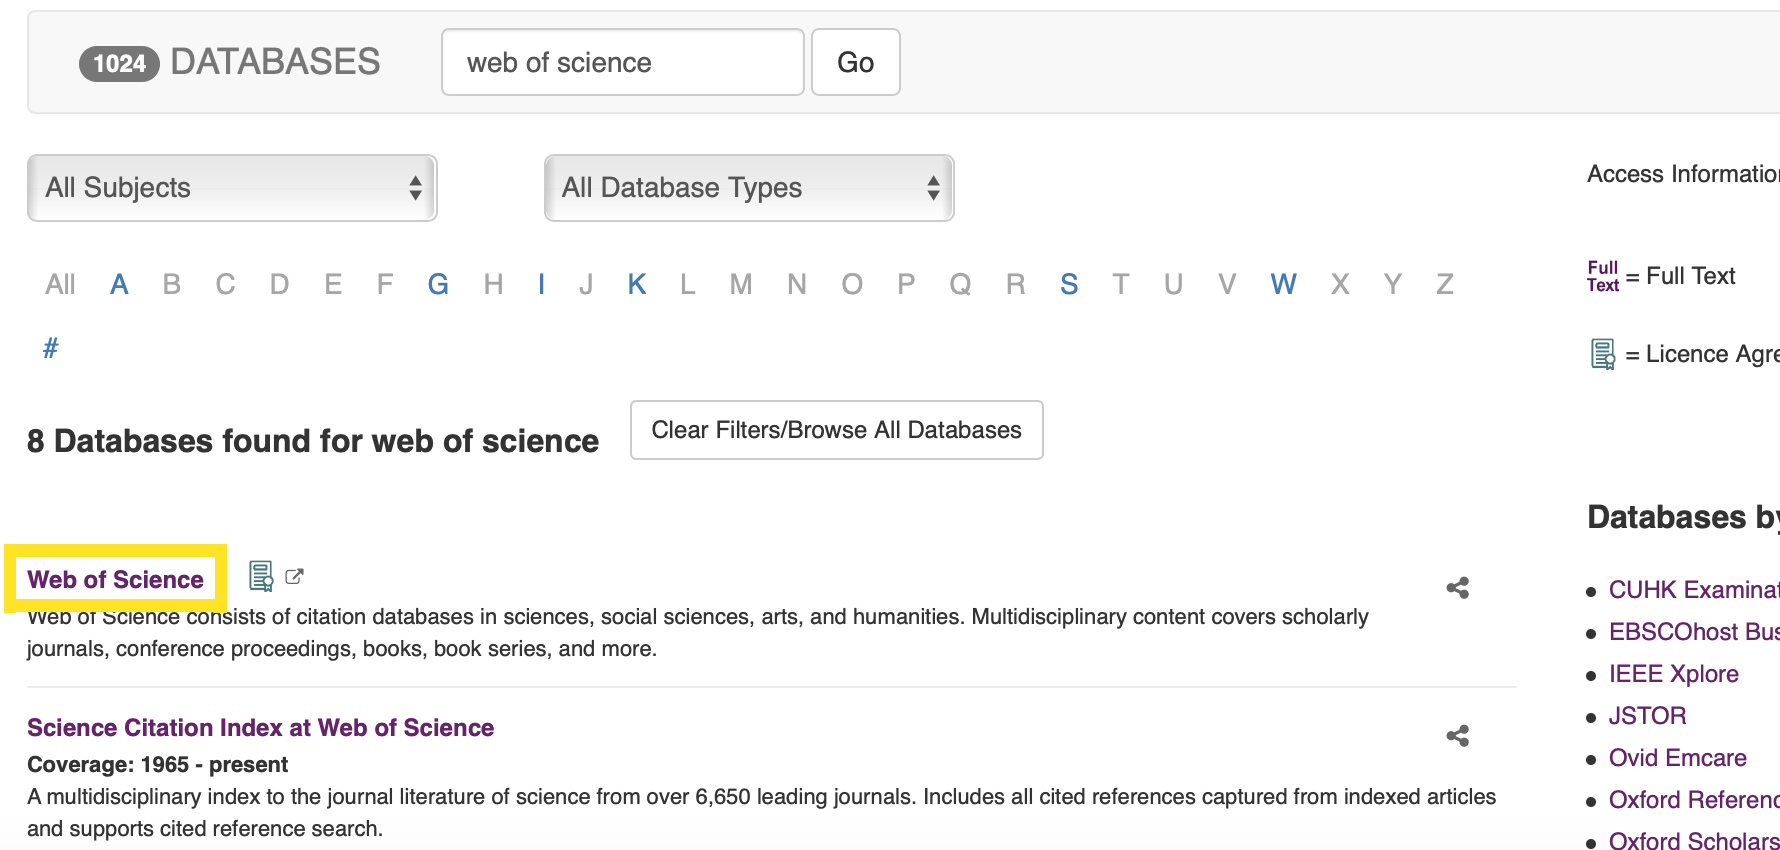Select the letter K filter
Viewport: 1780px width, 850px height.
(637, 285)
